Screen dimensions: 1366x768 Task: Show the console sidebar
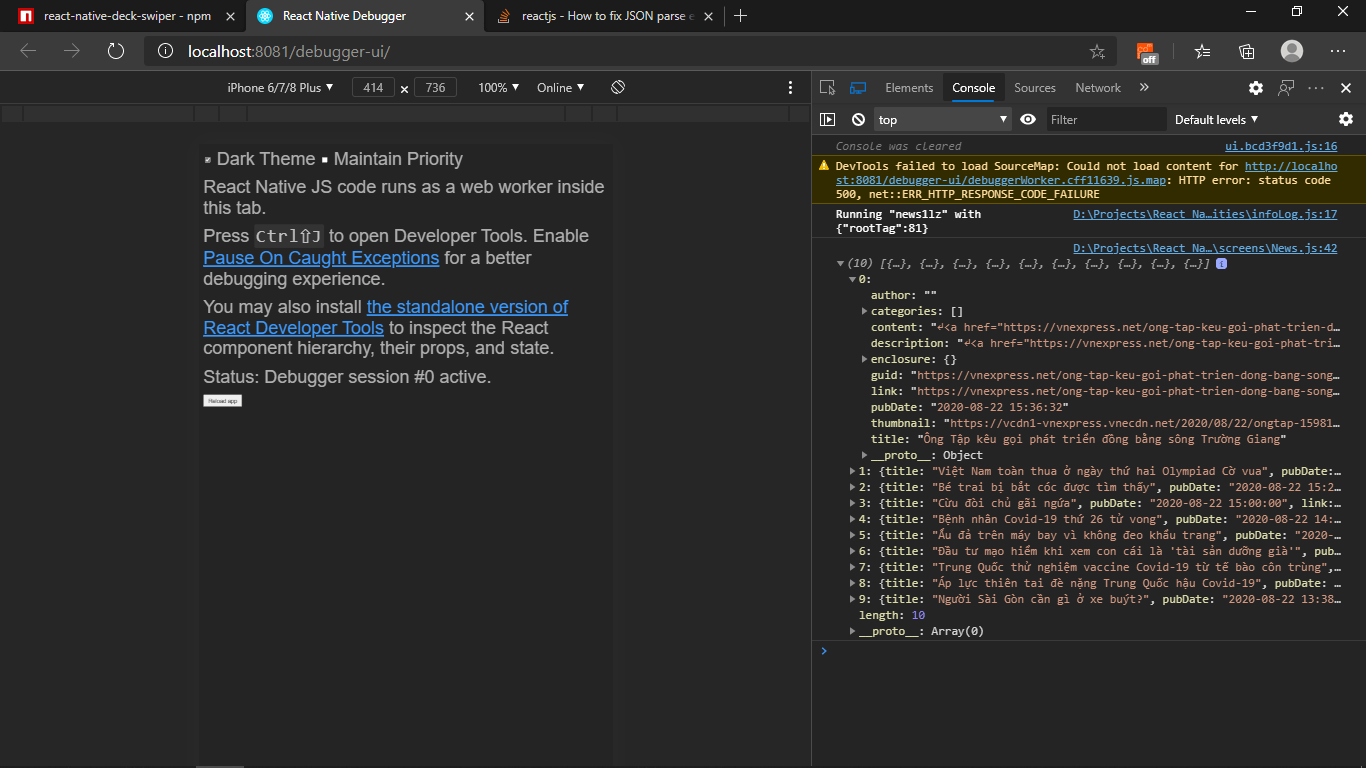pos(827,119)
